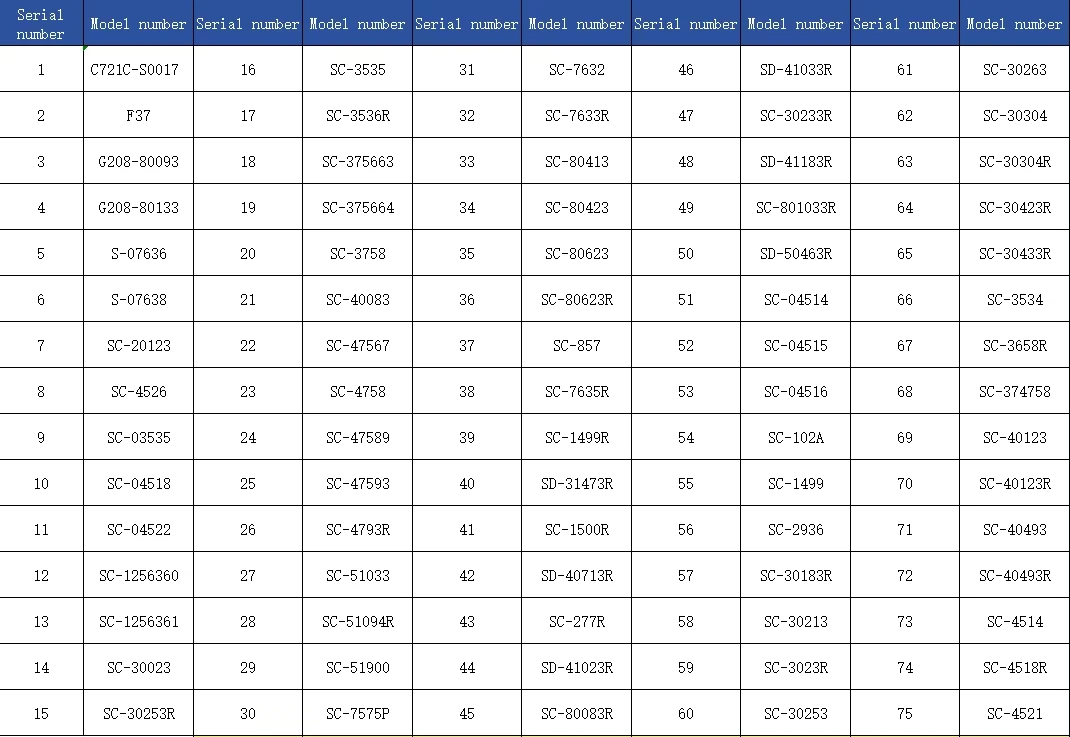Select the SC-4526 cell
This screenshot has width=1070, height=737.
point(139,391)
